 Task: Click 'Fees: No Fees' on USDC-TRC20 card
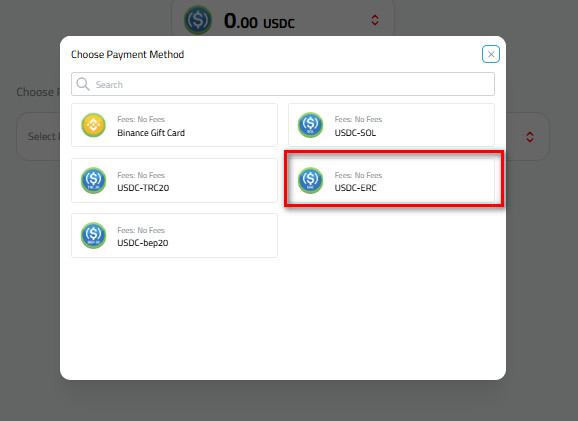(141, 175)
